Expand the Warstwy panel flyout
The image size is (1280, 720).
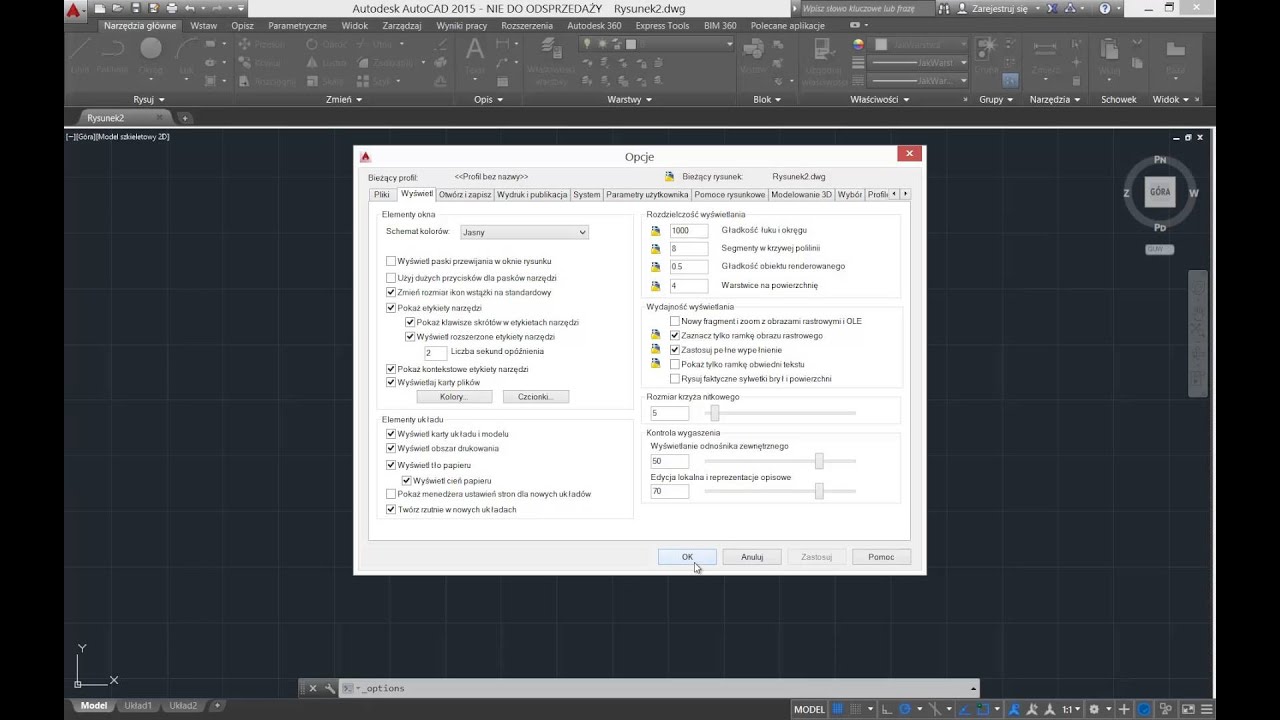[x=629, y=99]
